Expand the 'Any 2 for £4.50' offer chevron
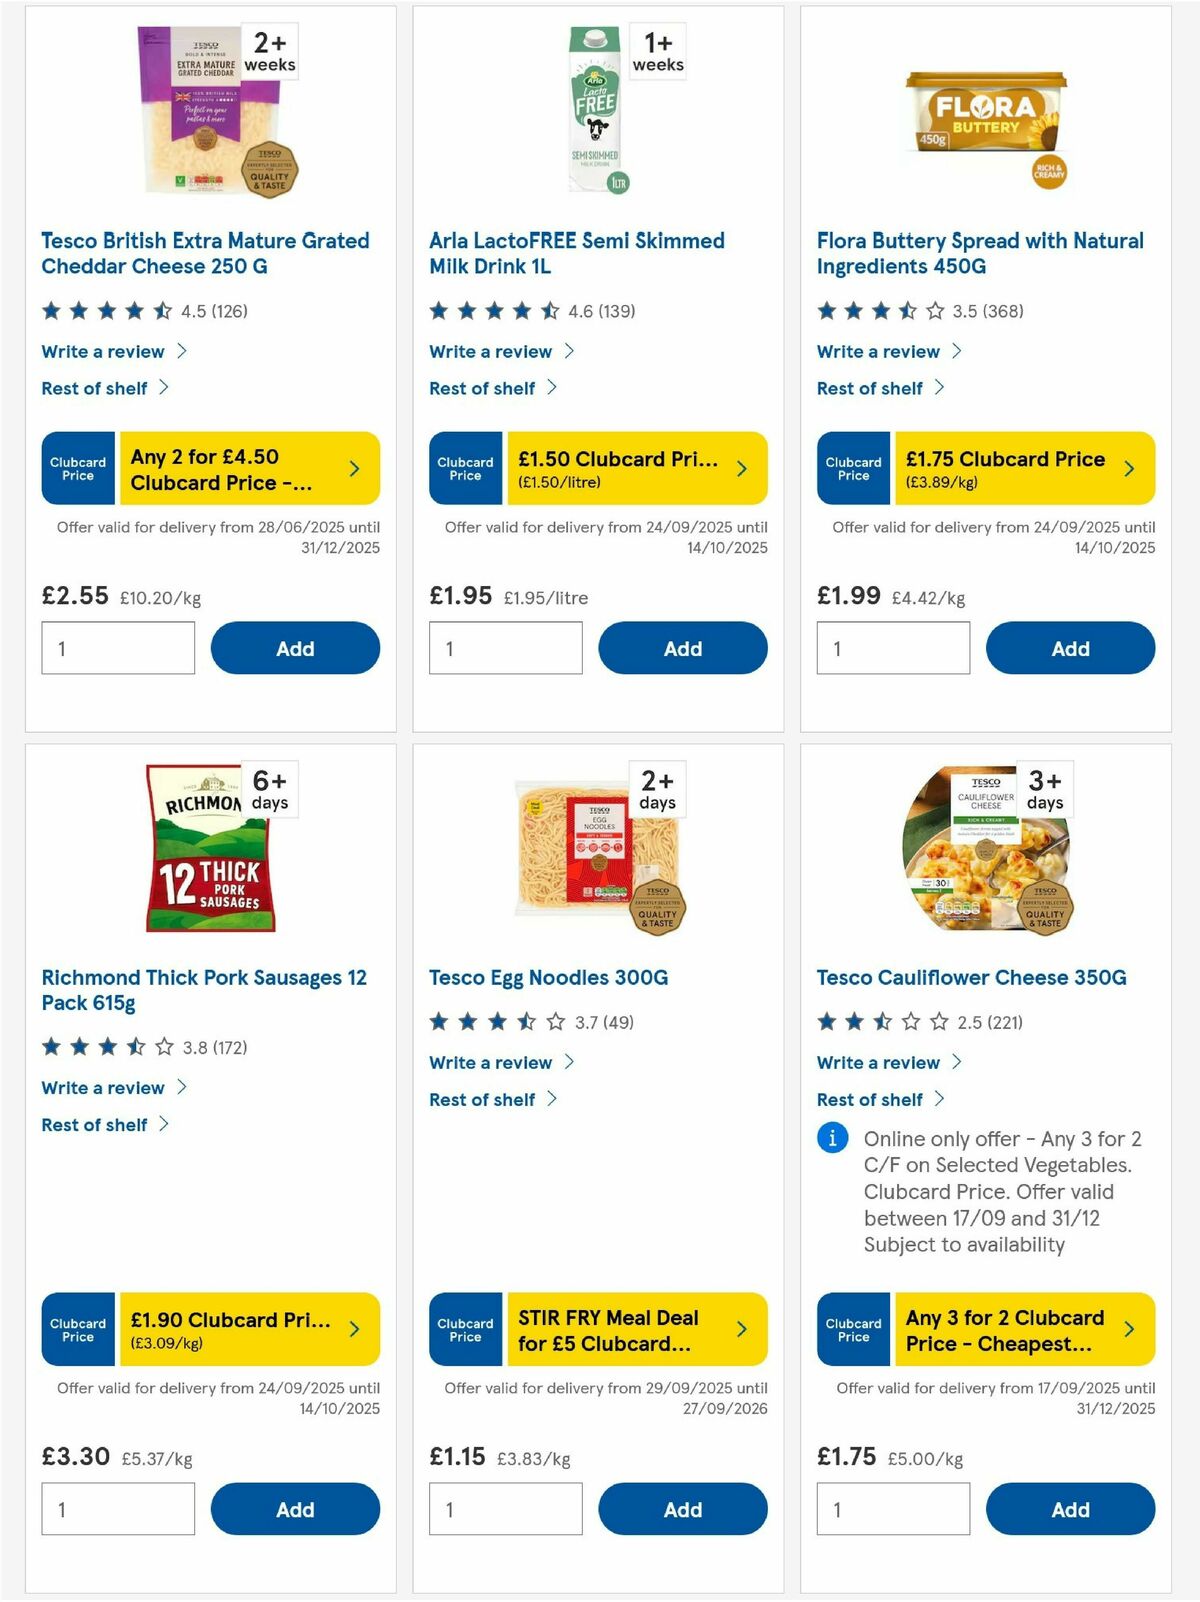 355,468
